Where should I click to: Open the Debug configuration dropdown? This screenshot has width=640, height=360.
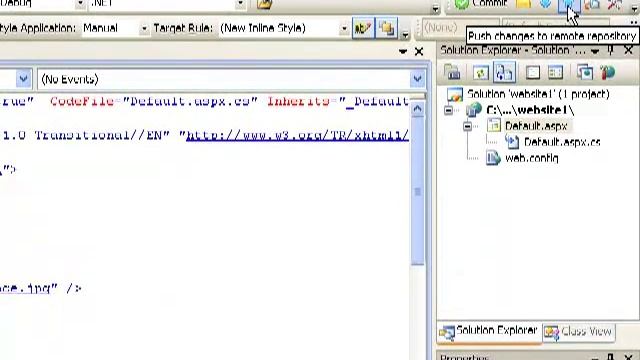[x=80, y=4]
